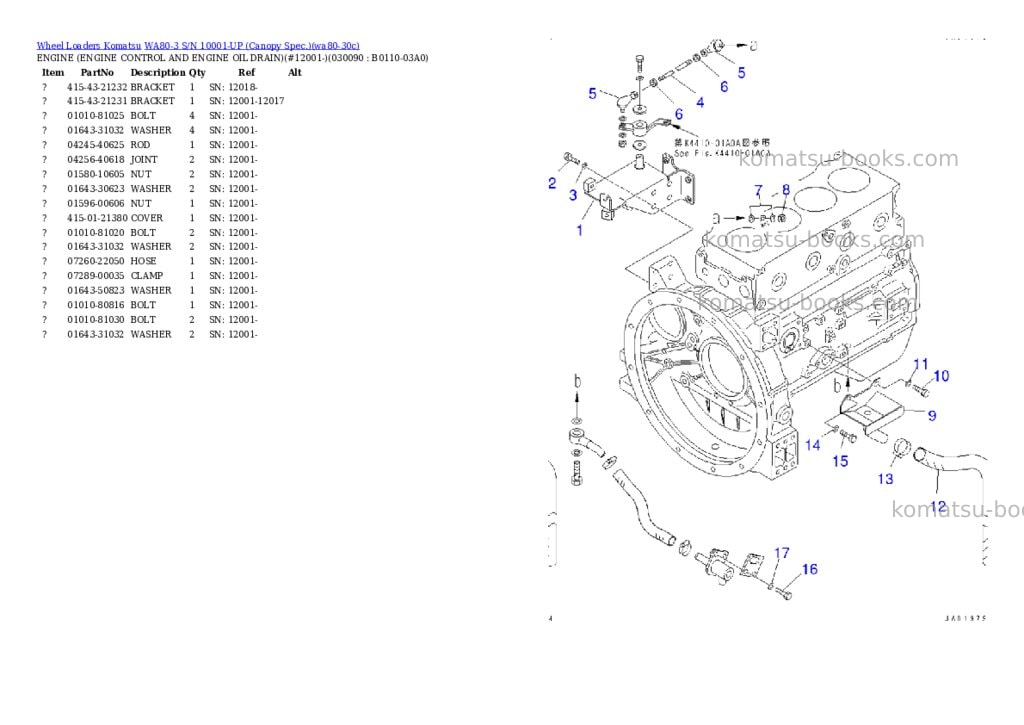Screen dimensions: 1024x725
Task: Click callout number 8 in the diagram
Action: (786, 190)
